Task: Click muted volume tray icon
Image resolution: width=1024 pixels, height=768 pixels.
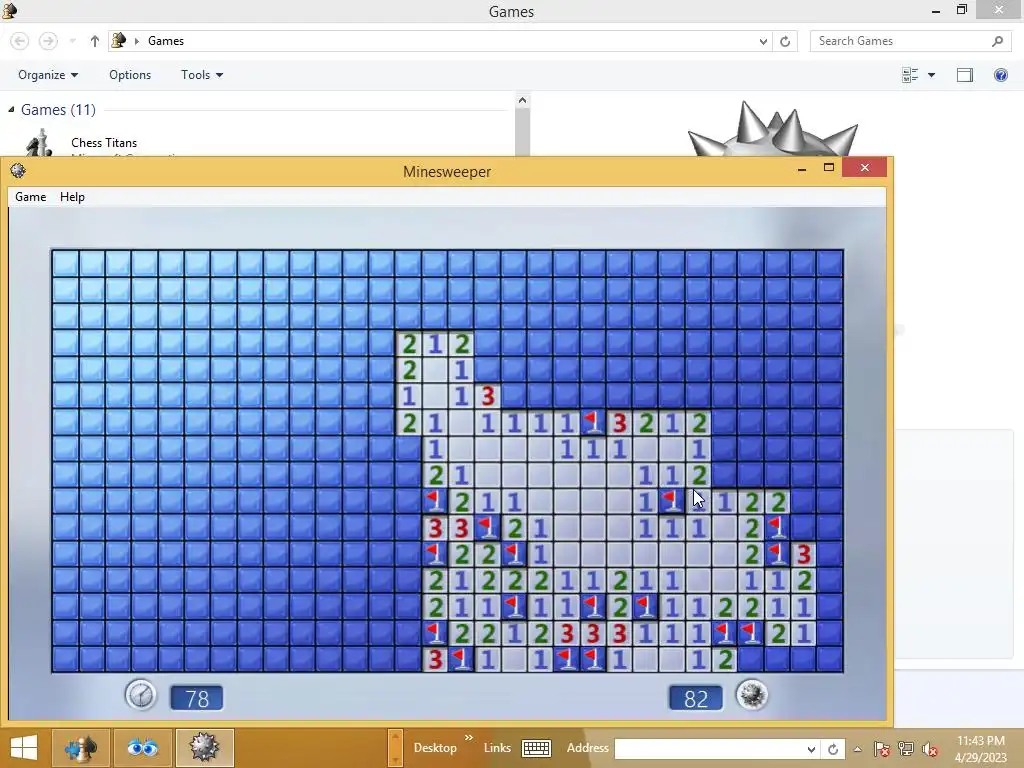Action: (x=930, y=749)
